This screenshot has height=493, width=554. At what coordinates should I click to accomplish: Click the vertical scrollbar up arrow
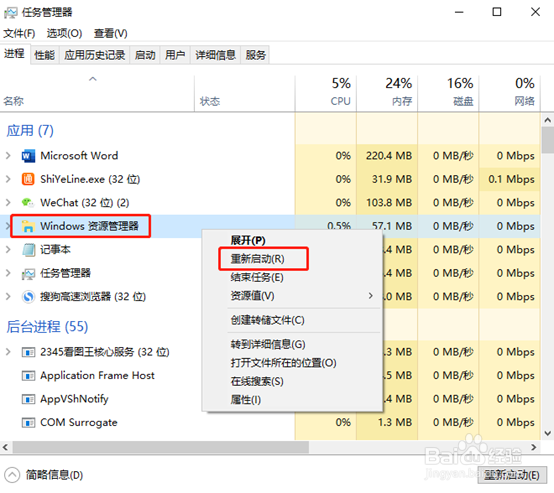[x=547, y=120]
